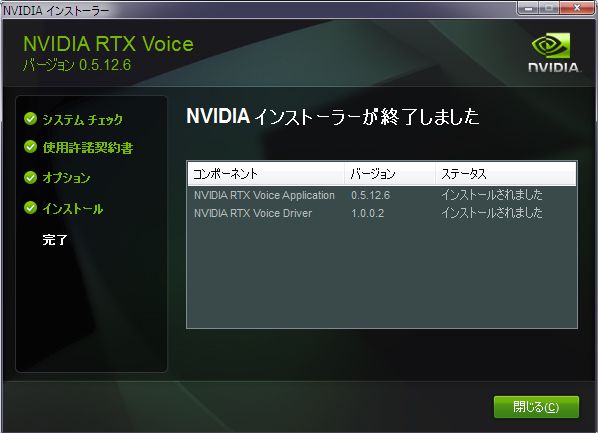The height and width of the screenshot is (433, 598).
Task: Close the window using the red X
Action: [577, 8]
